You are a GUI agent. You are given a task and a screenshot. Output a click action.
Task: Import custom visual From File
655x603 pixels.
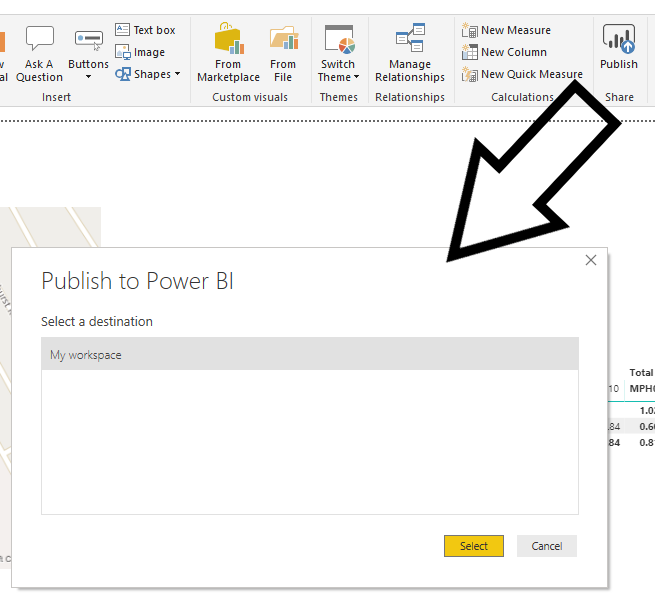click(283, 53)
